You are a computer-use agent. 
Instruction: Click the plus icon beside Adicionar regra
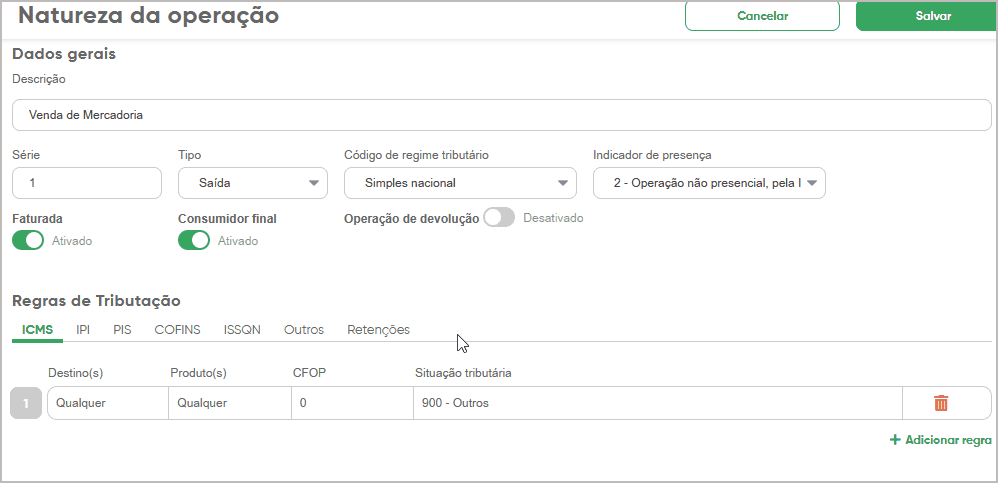click(895, 440)
